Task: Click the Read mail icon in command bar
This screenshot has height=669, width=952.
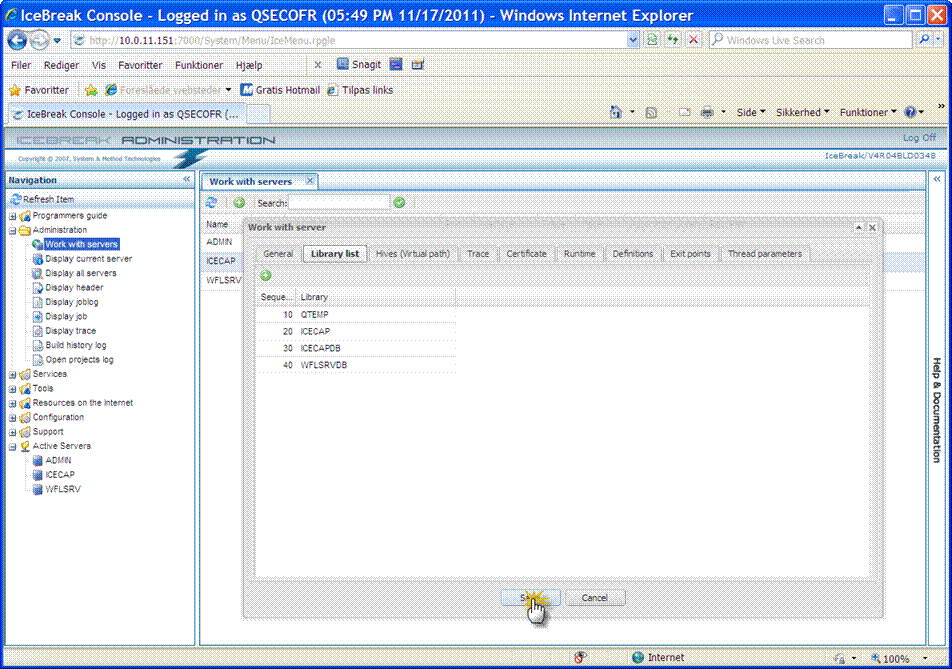Action: (x=684, y=112)
